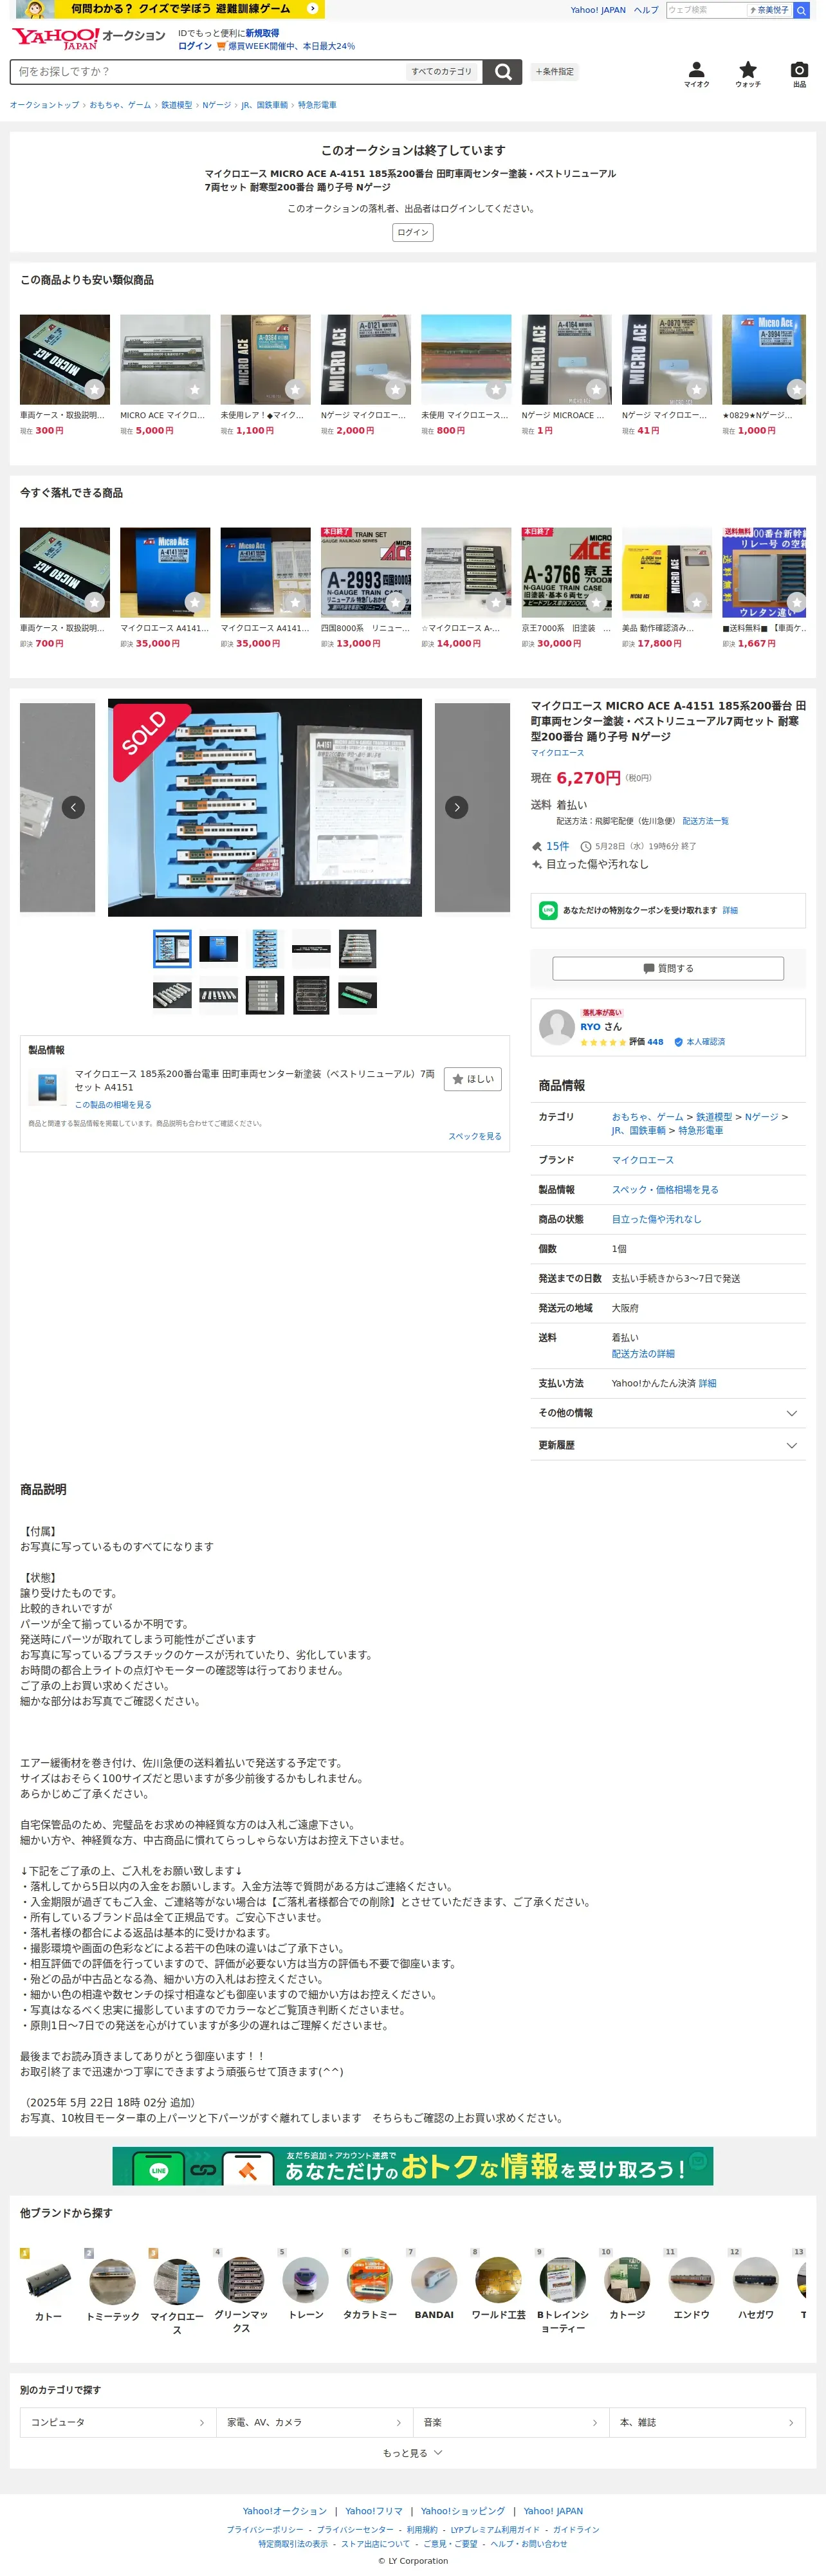Click the おトクな情報 LINE banner
This screenshot has width=826, height=2576.
412,2166
